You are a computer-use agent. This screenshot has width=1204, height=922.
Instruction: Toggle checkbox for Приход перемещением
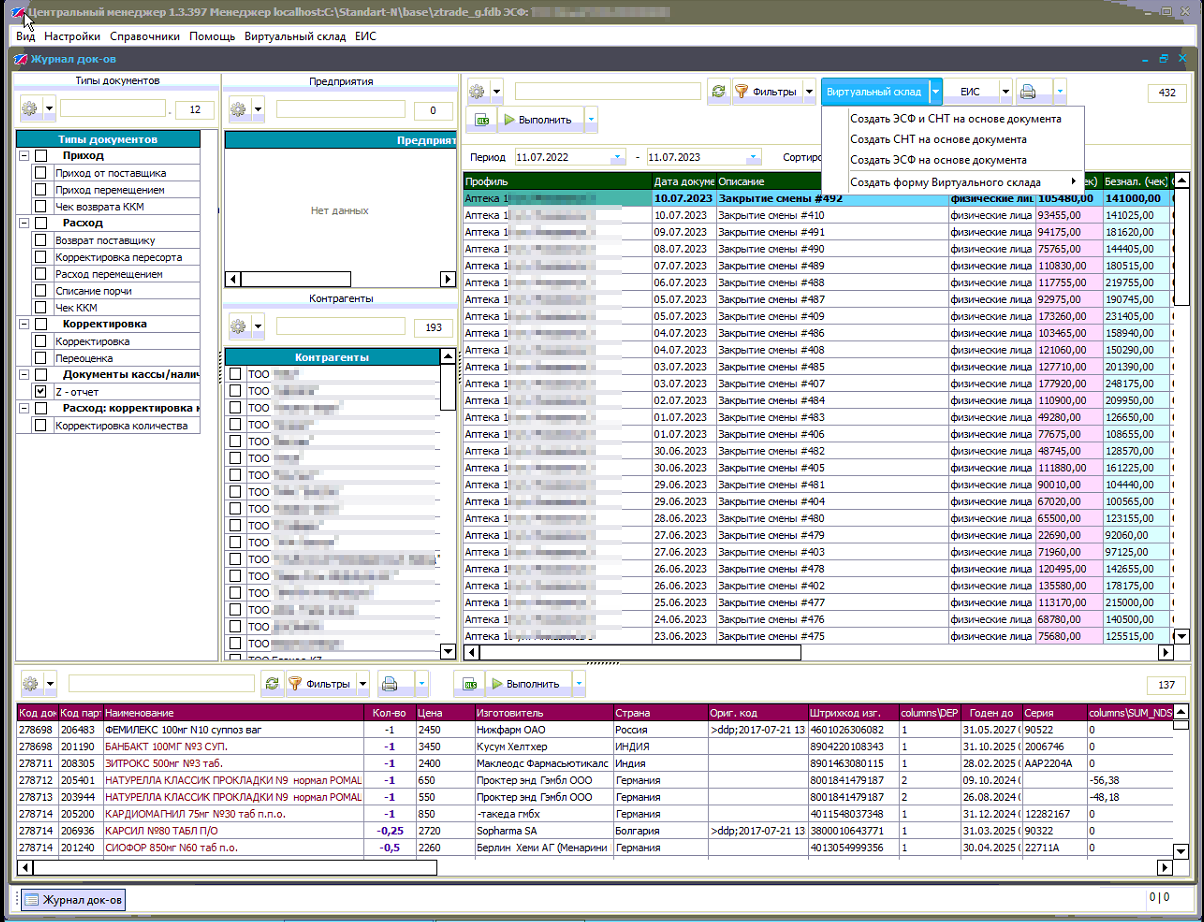41,190
